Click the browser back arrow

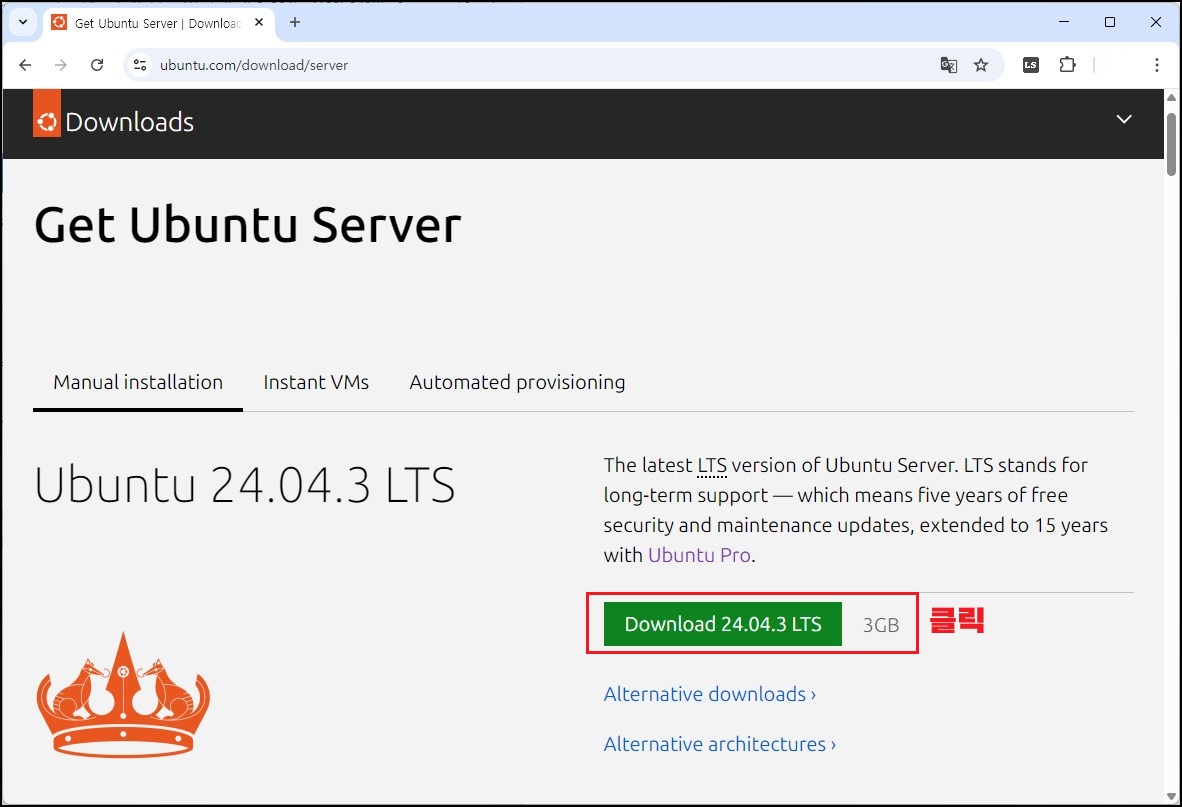click(x=25, y=65)
